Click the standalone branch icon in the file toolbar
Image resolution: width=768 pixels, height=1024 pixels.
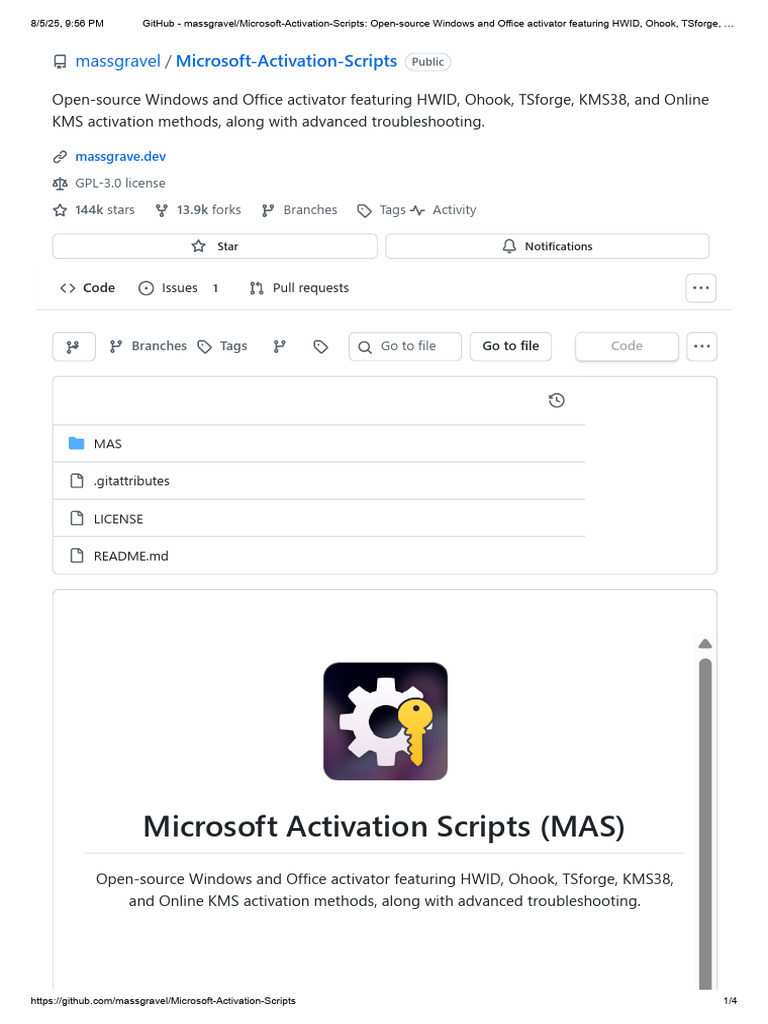click(x=280, y=347)
